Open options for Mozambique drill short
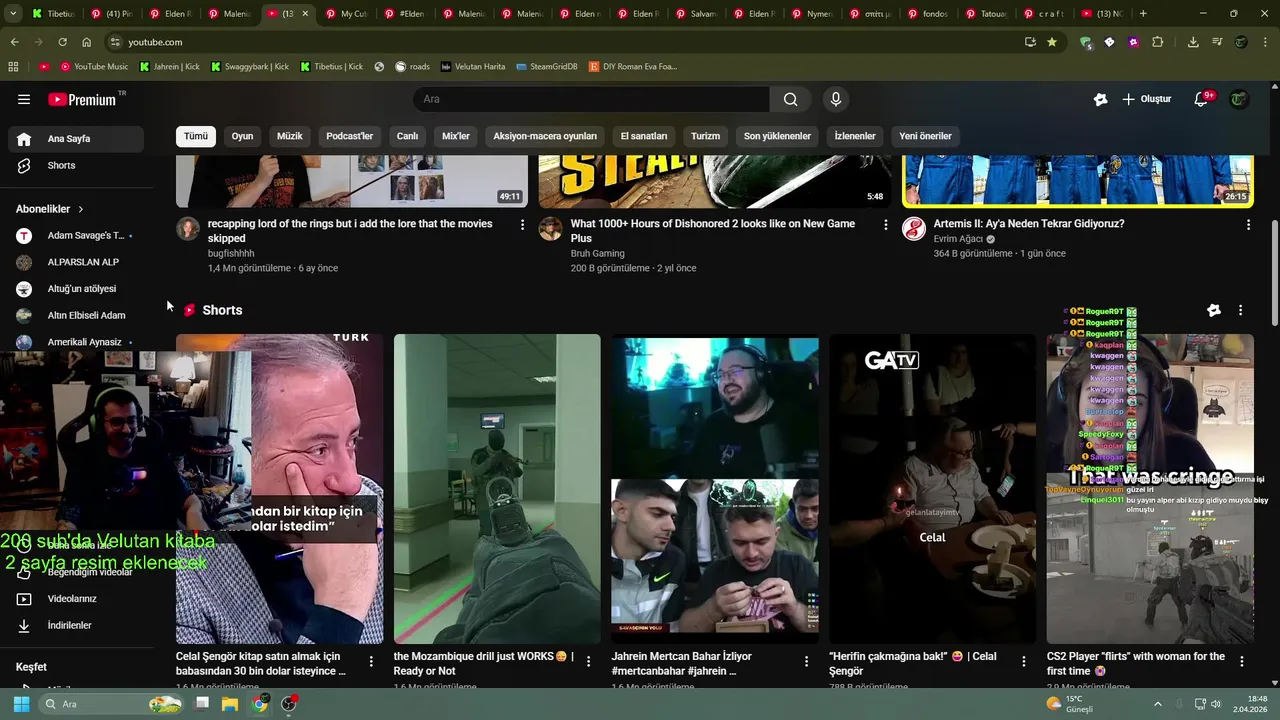 click(589, 661)
